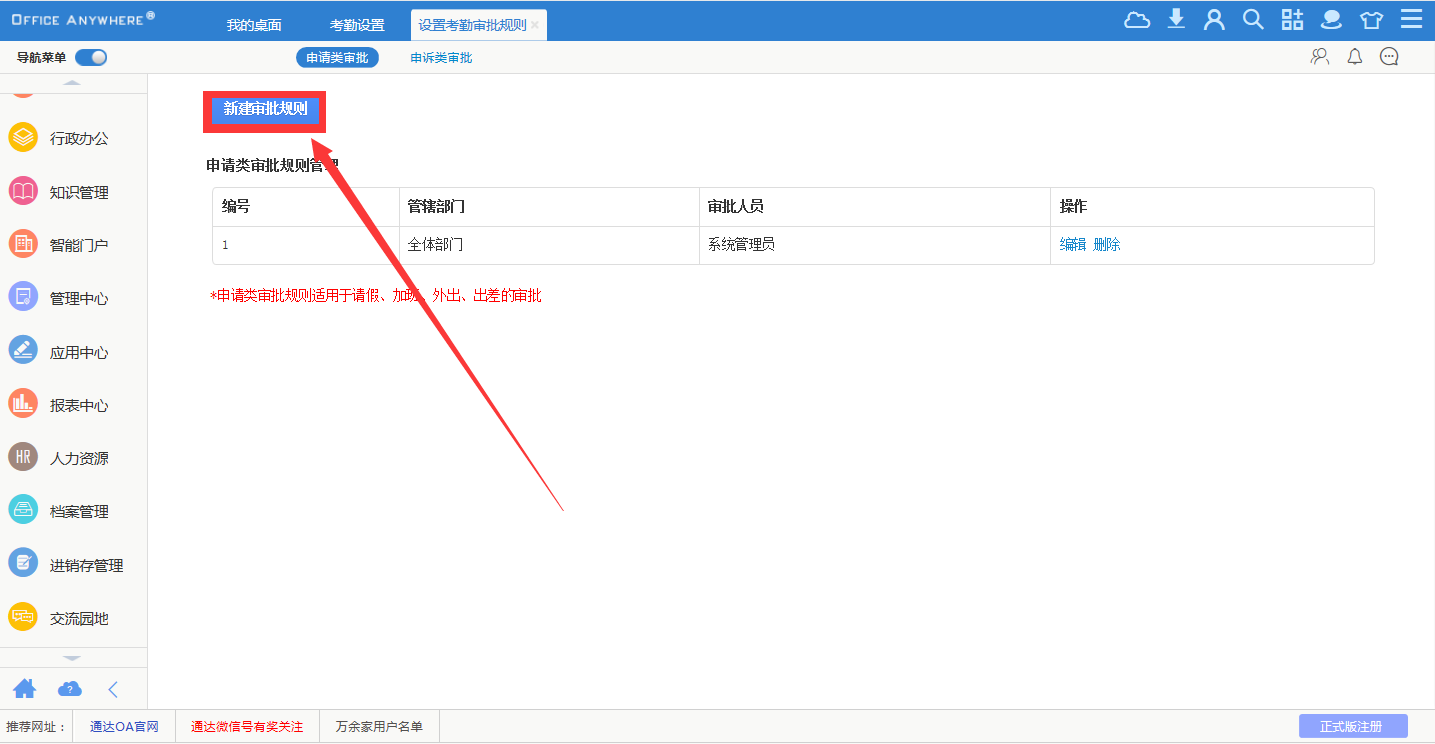Open the chat message bubble icon
This screenshot has width=1435, height=744.
click(1389, 57)
